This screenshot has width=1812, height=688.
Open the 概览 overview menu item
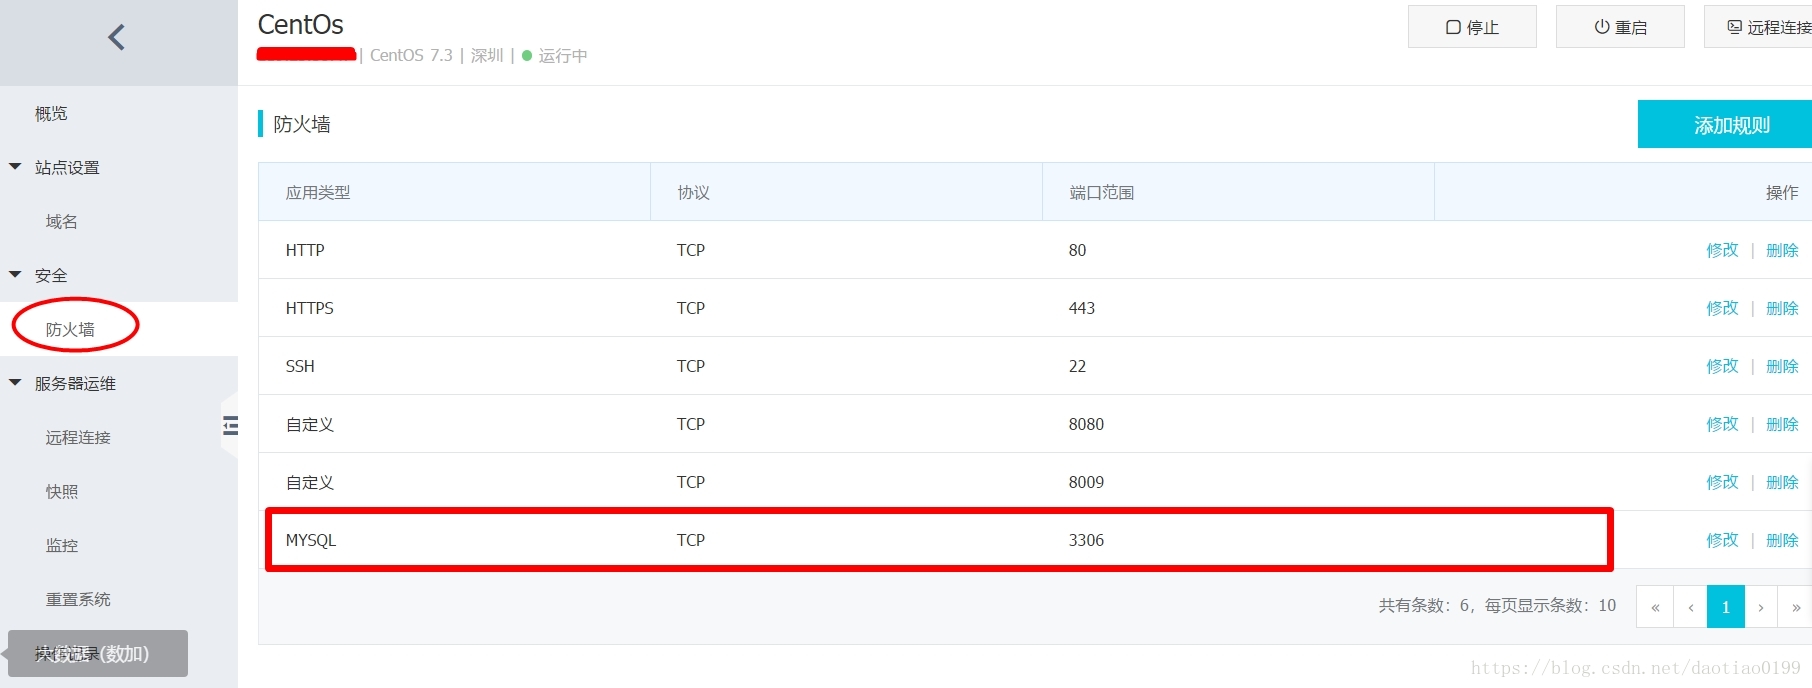point(51,114)
